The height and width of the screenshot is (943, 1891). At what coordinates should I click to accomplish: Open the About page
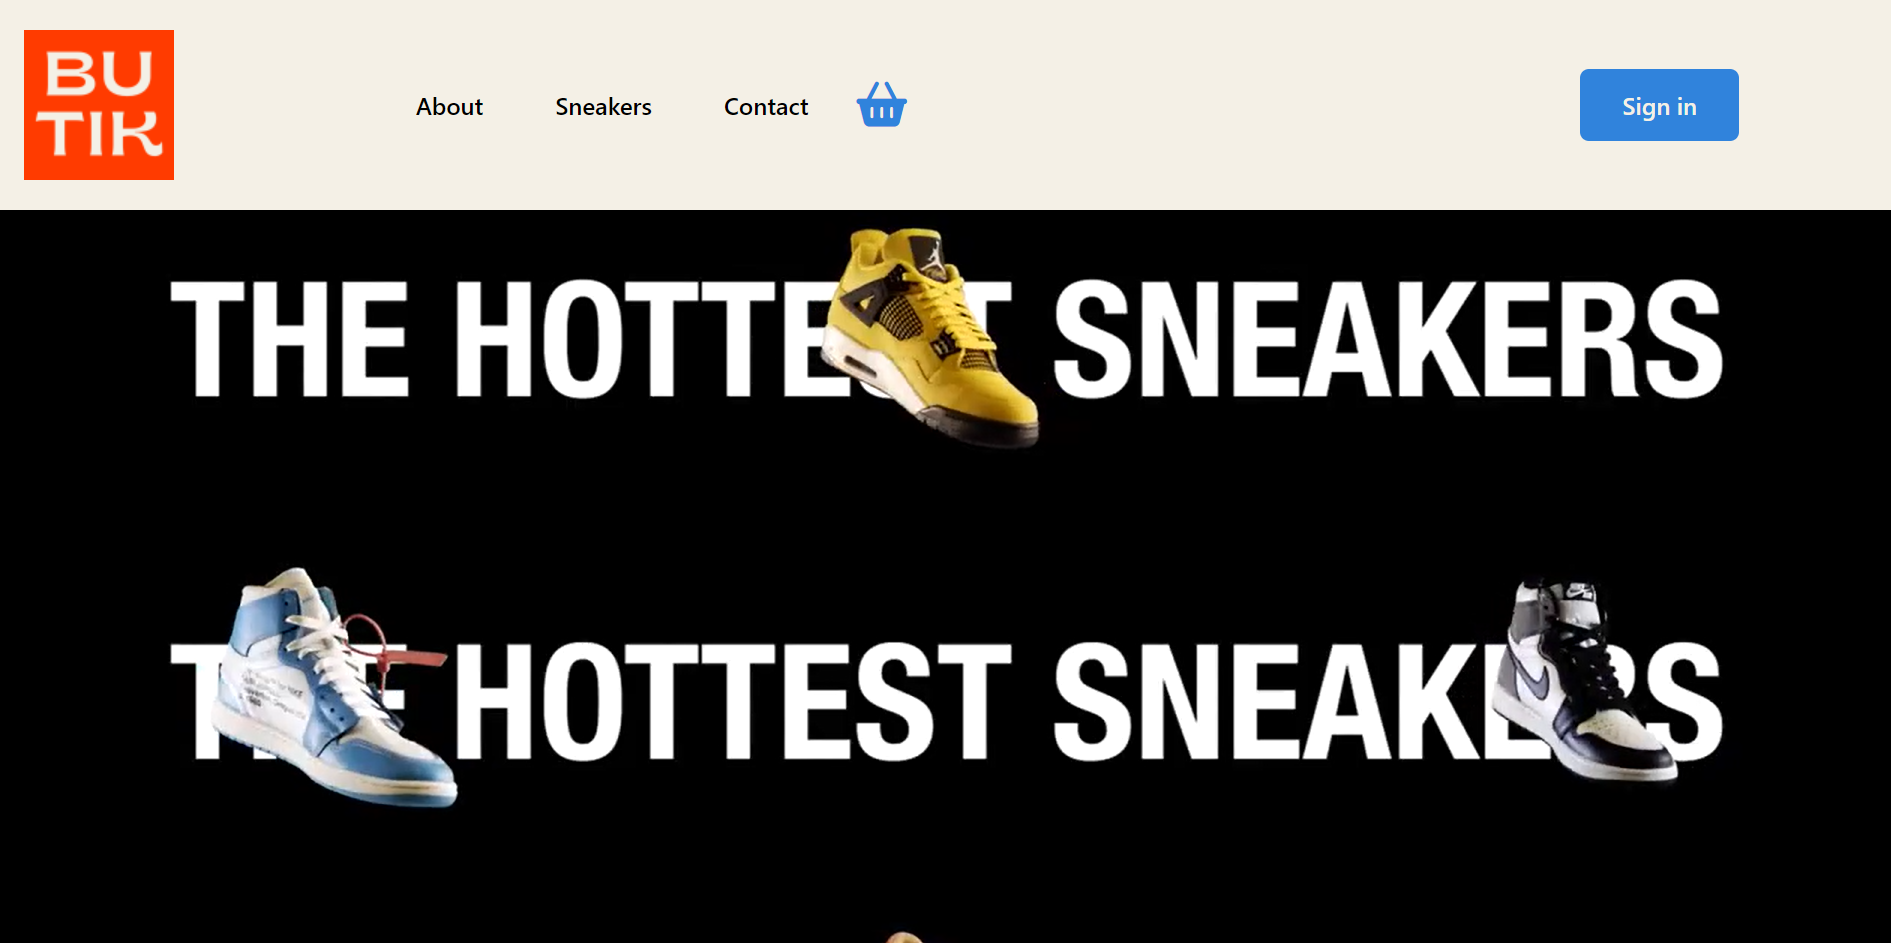(x=449, y=107)
